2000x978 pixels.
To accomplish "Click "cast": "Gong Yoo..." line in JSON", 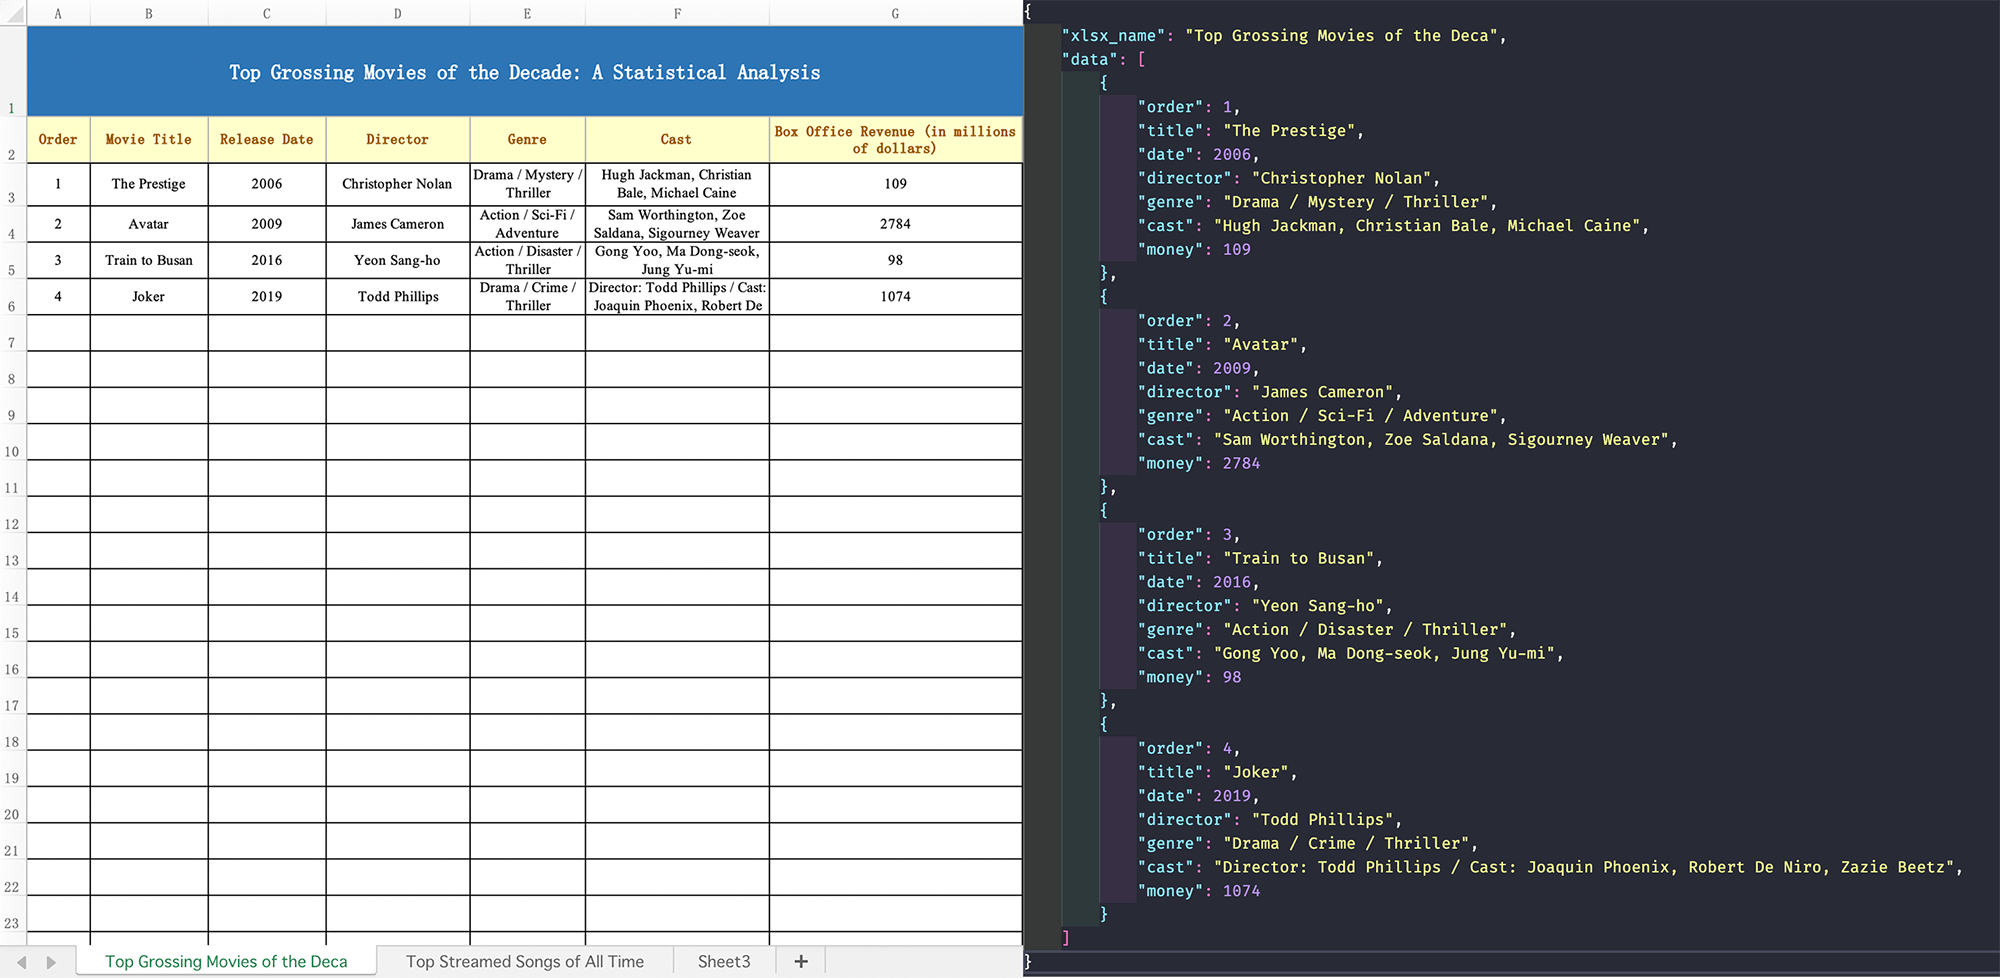I will point(1350,654).
